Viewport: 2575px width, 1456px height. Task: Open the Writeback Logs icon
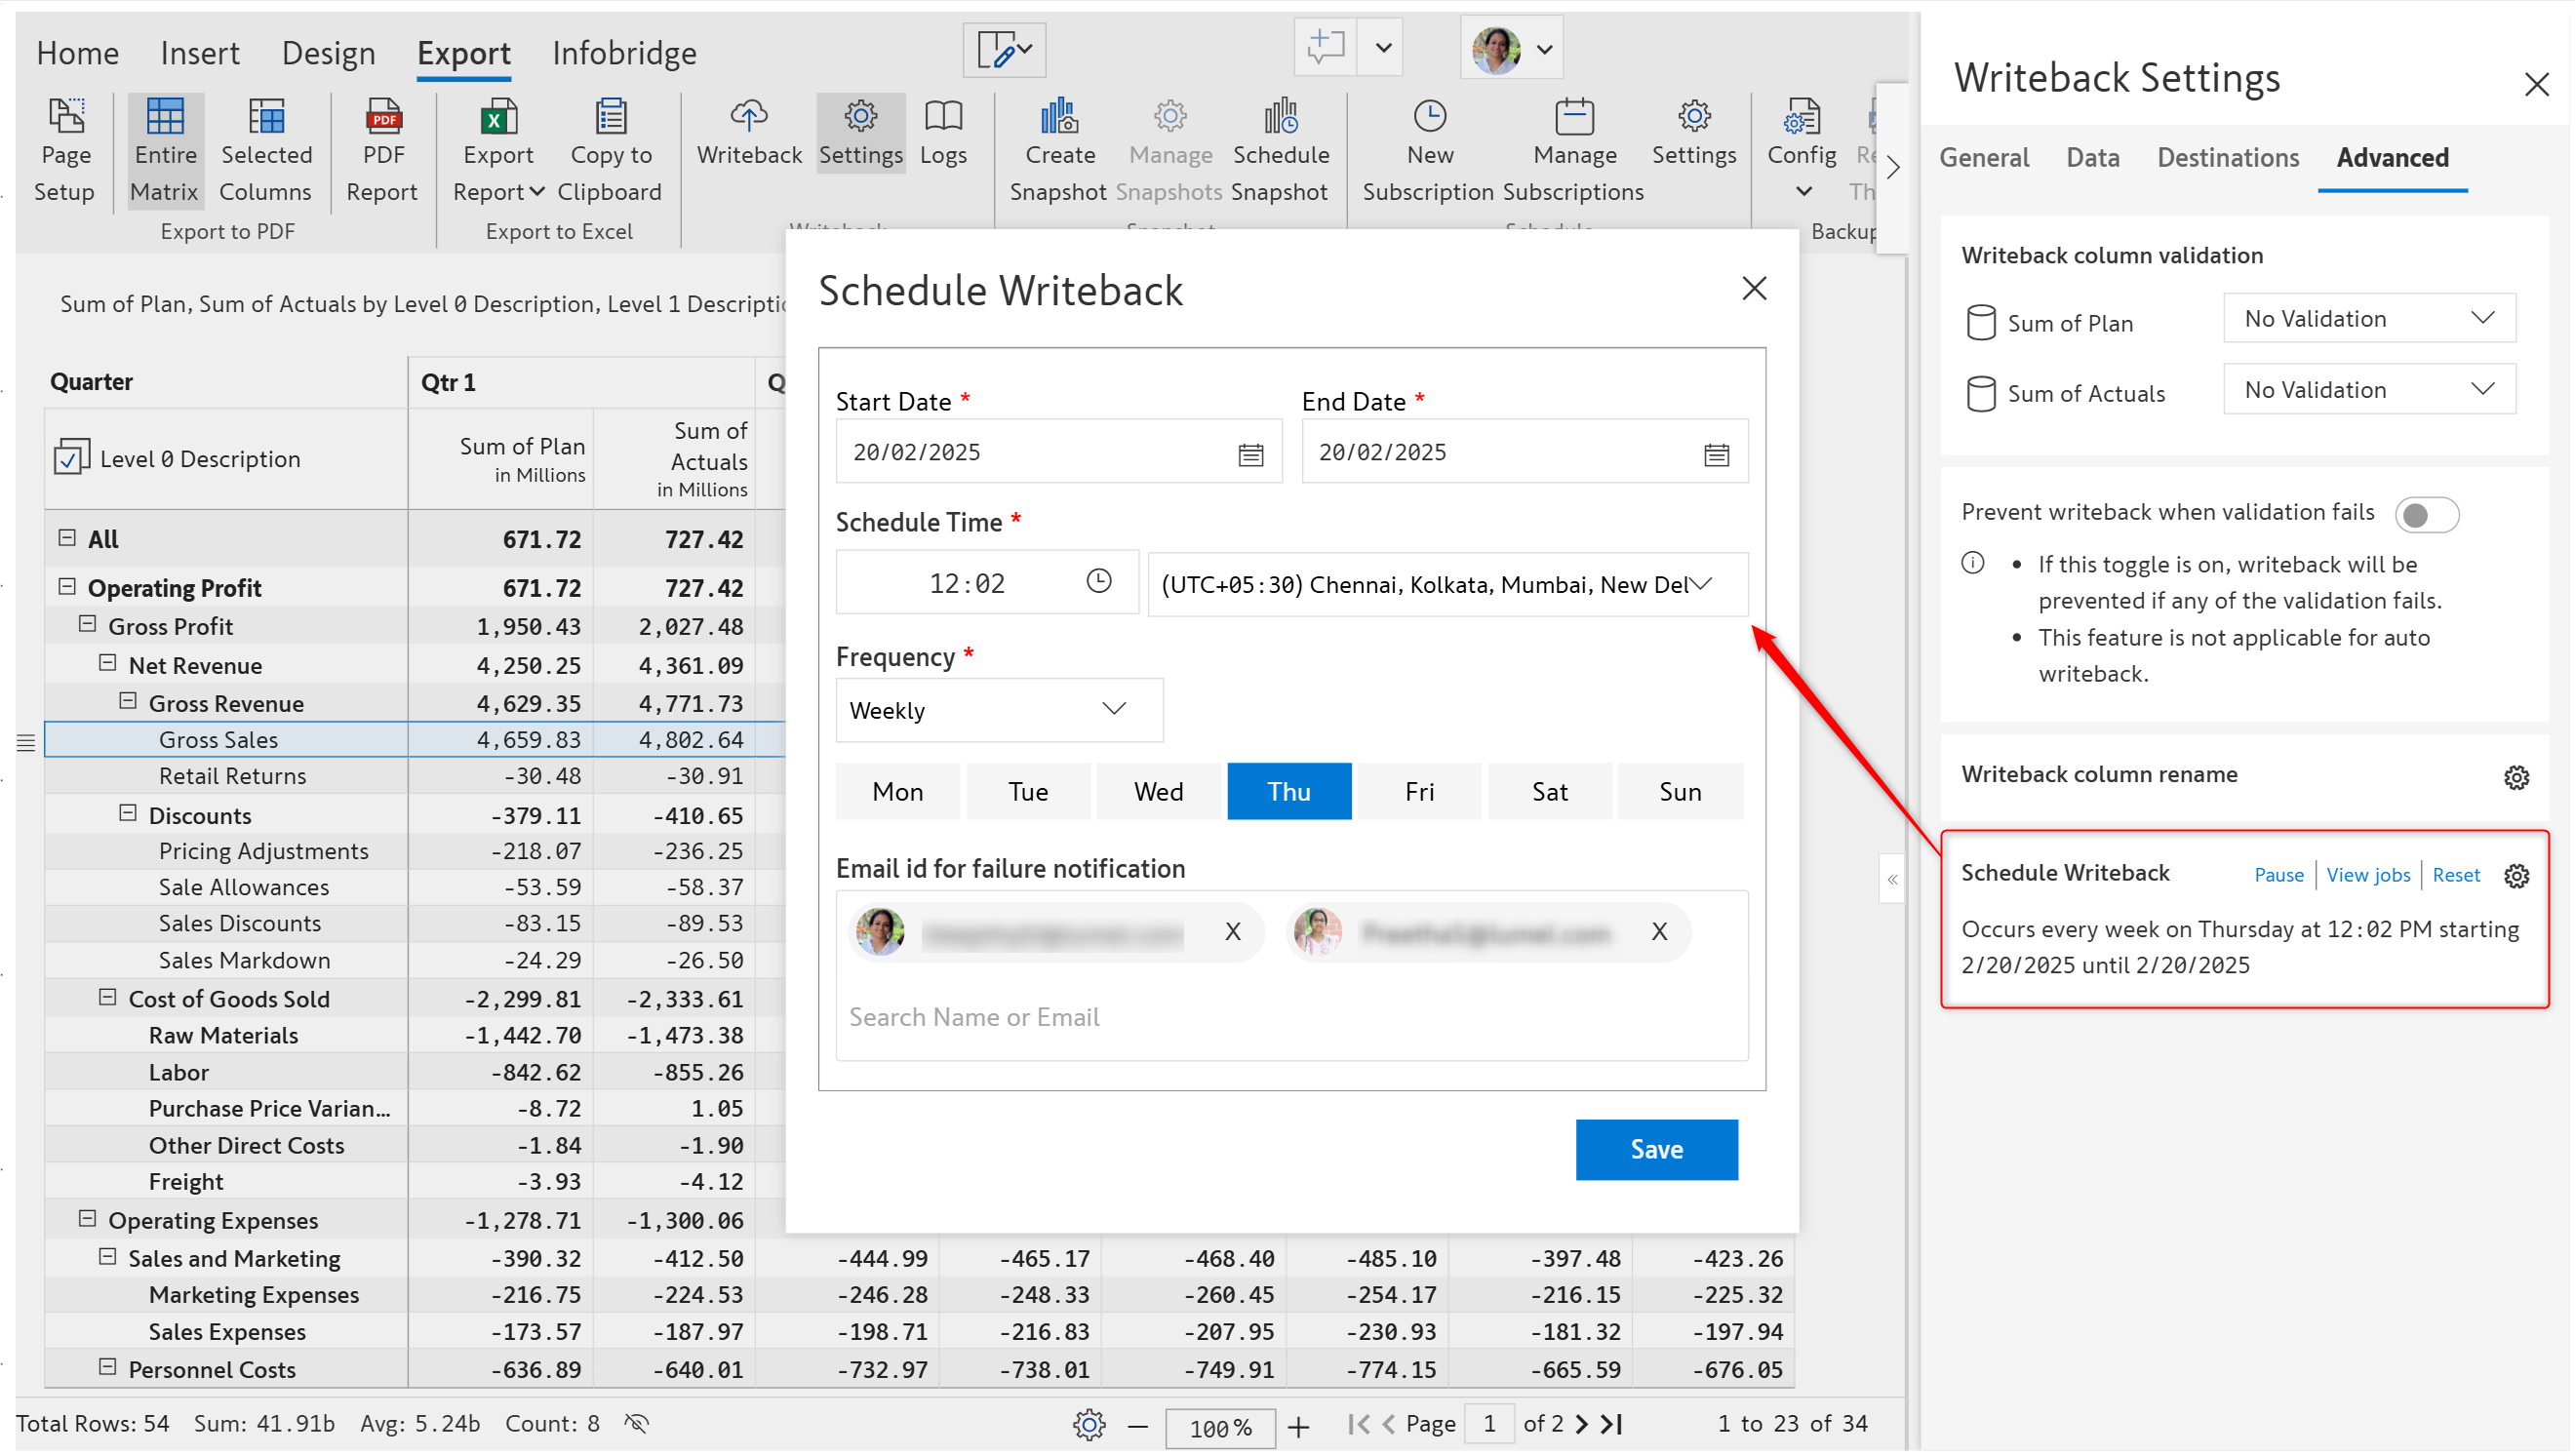coord(942,118)
